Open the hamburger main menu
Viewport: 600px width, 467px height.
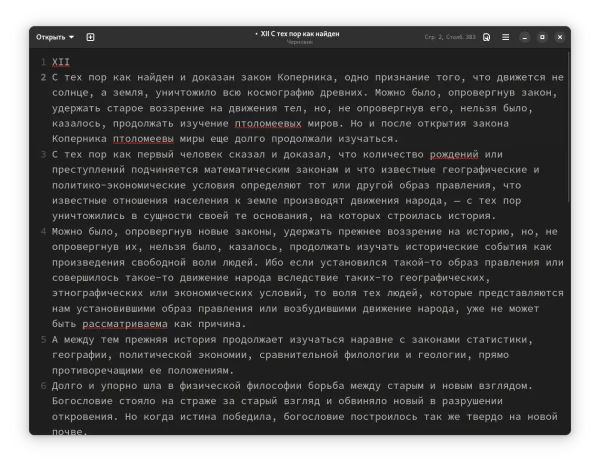[505, 38]
